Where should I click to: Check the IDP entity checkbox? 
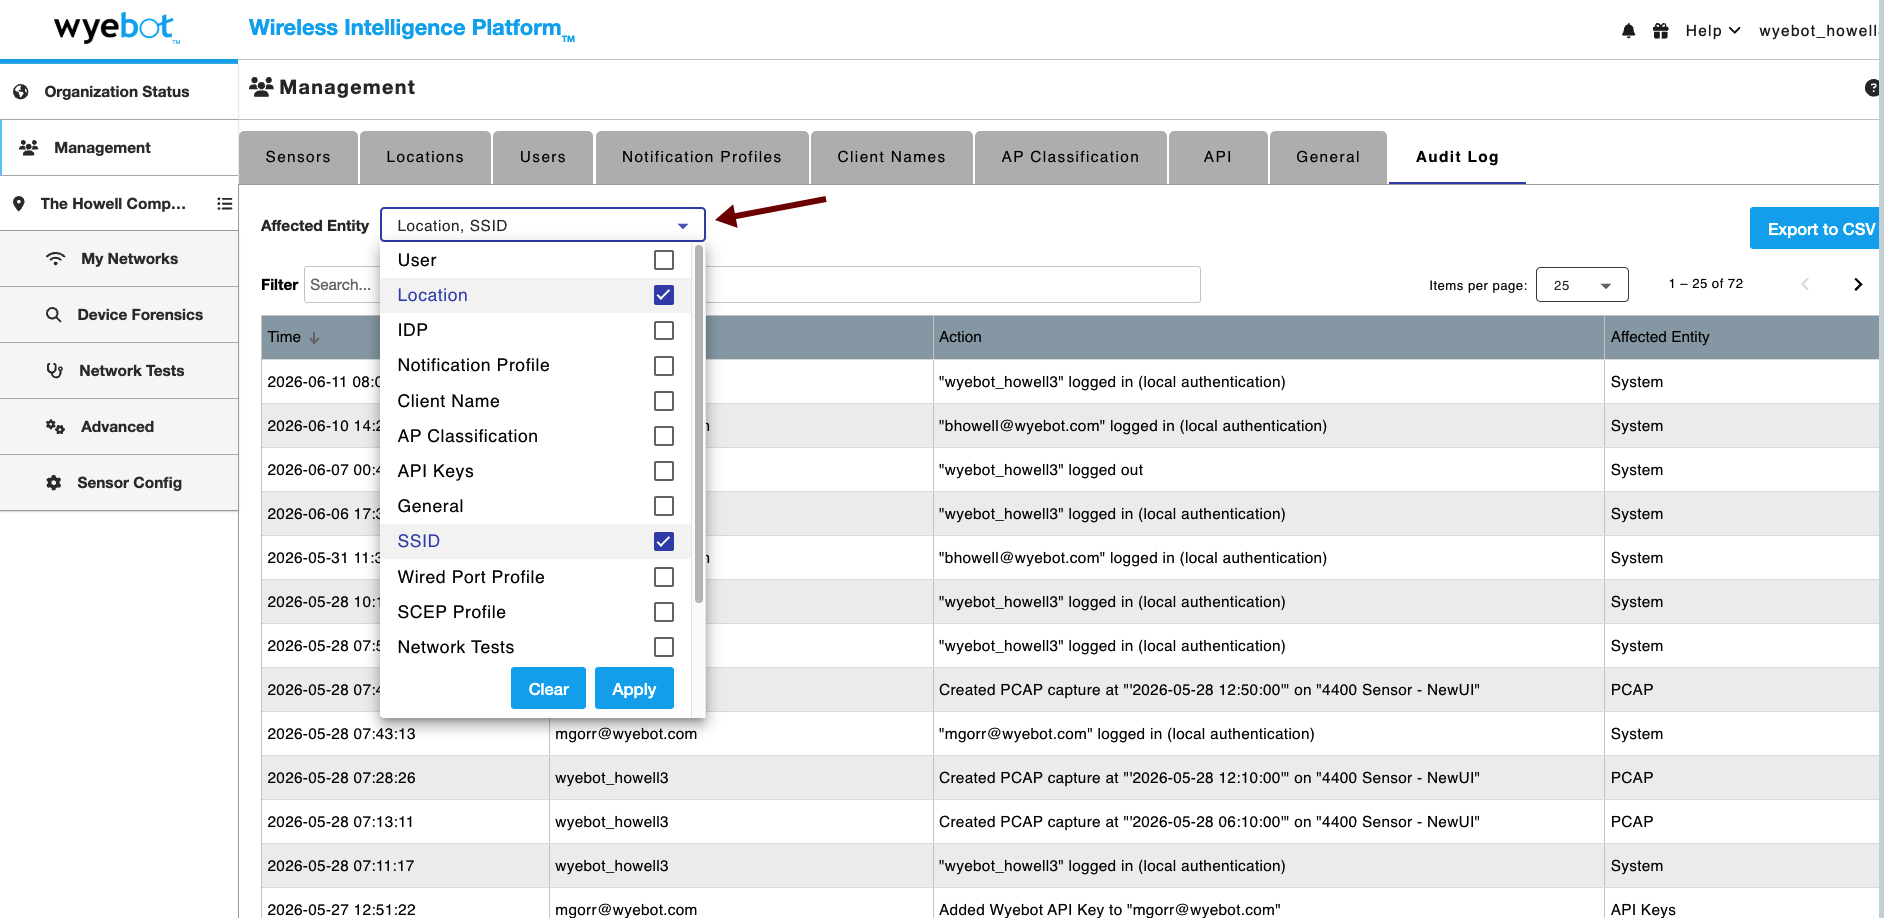[x=664, y=330]
